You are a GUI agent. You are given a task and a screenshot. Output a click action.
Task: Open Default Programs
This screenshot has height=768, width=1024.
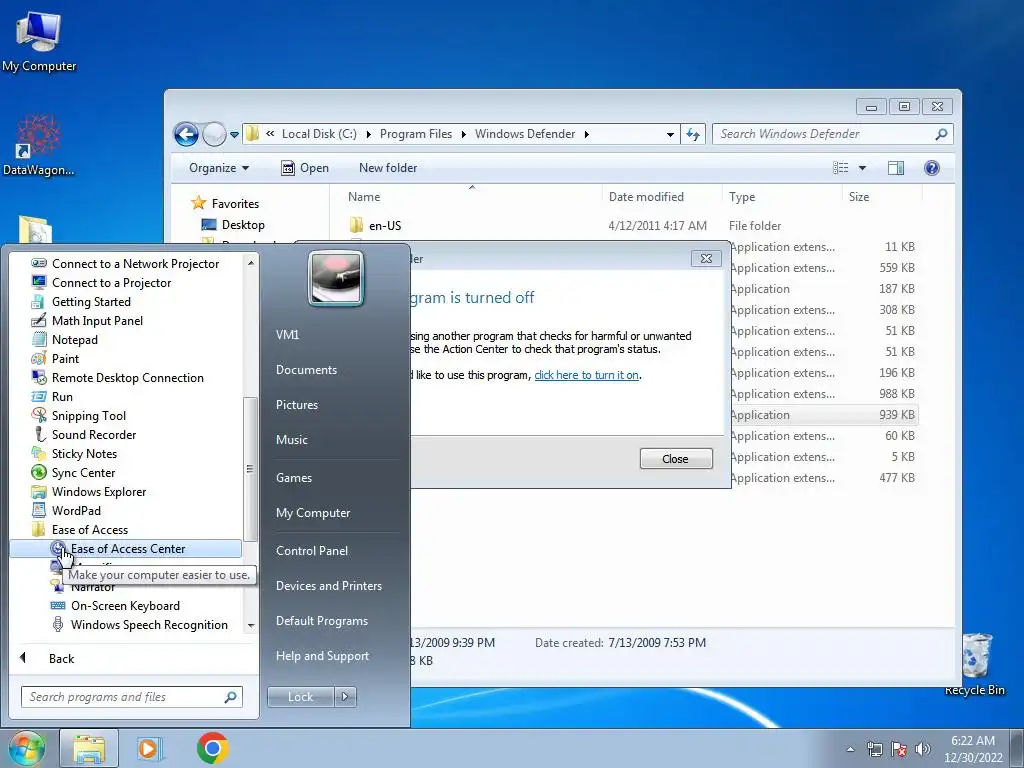pyautogui.click(x=321, y=621)
